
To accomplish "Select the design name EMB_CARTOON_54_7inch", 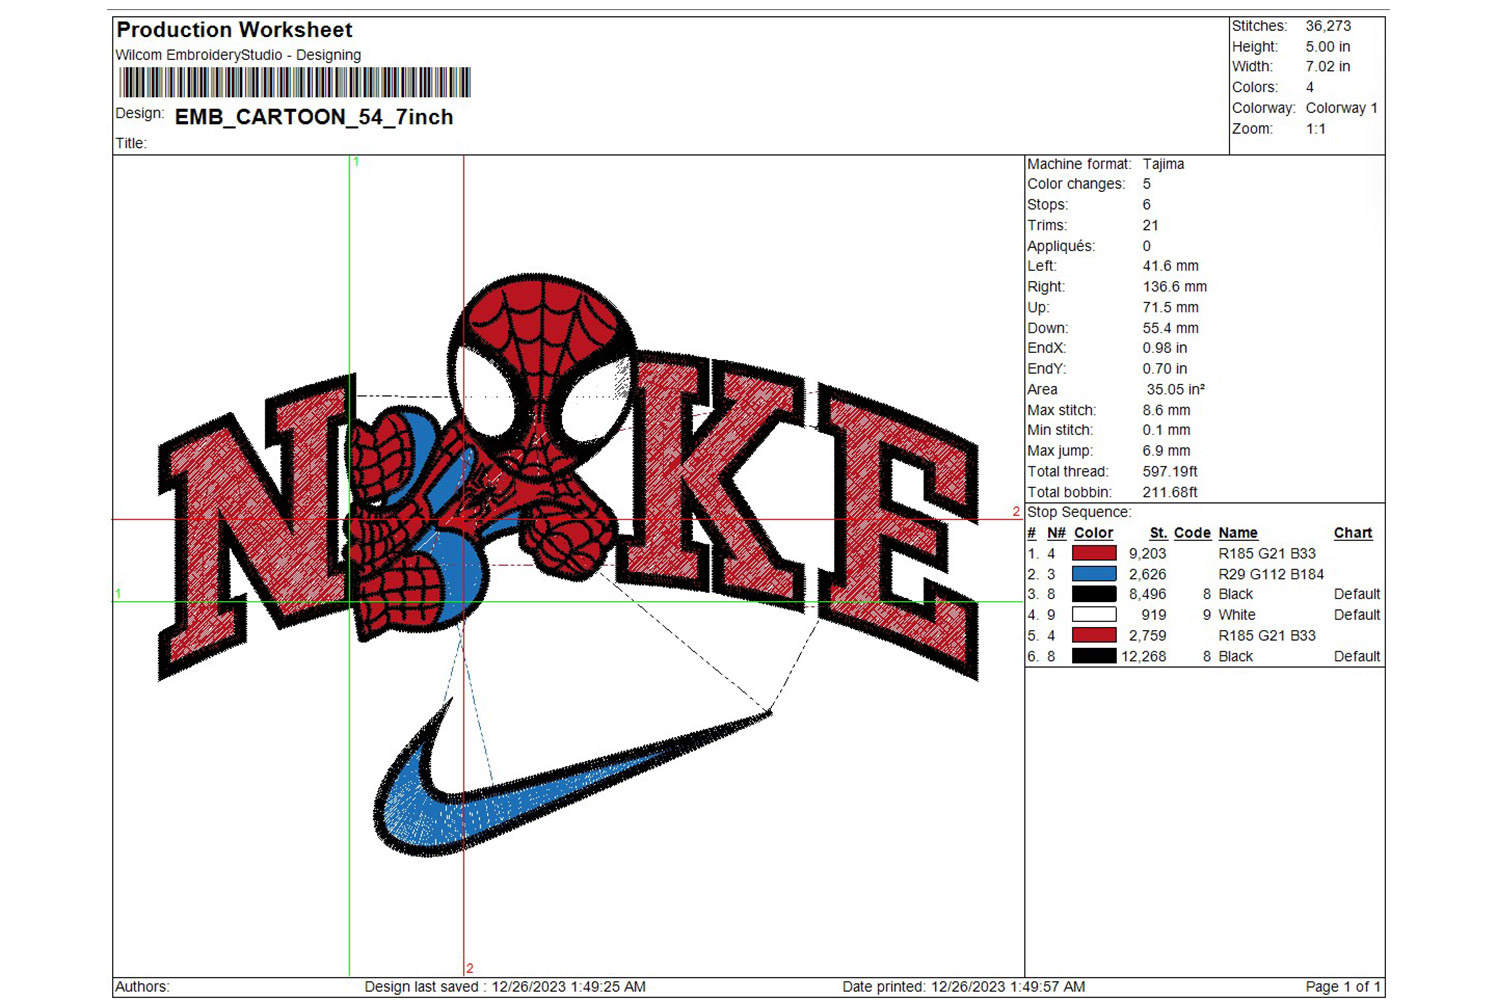I will click(x=314, y=117).
